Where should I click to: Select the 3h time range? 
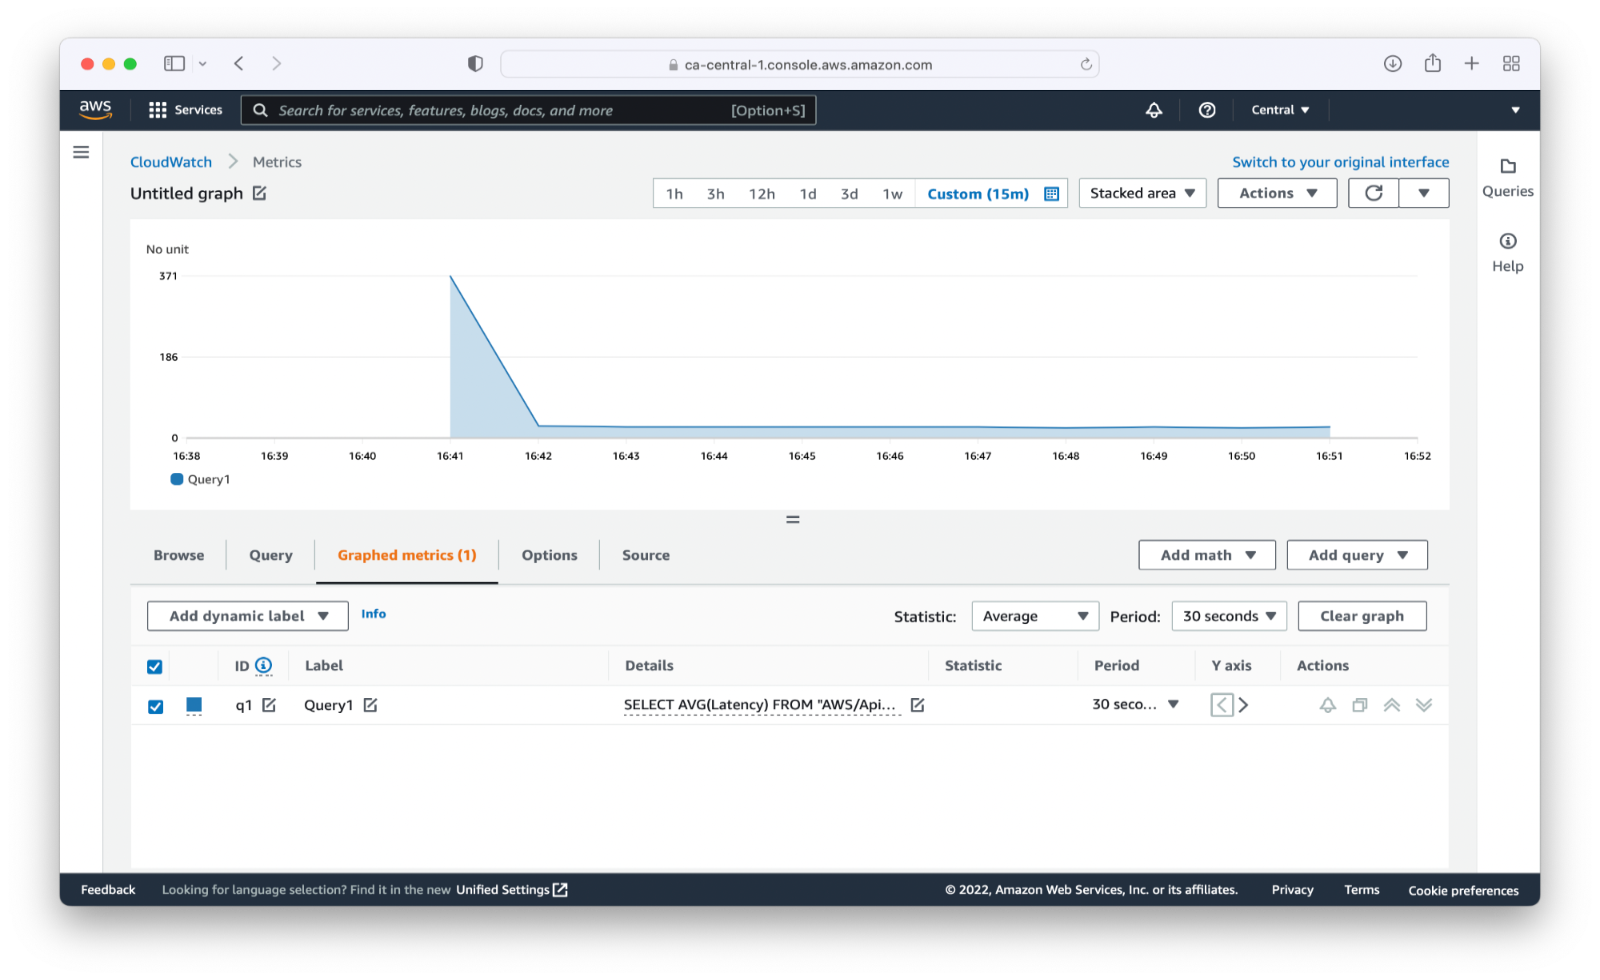pyautogui.click(x=716, y=194)
